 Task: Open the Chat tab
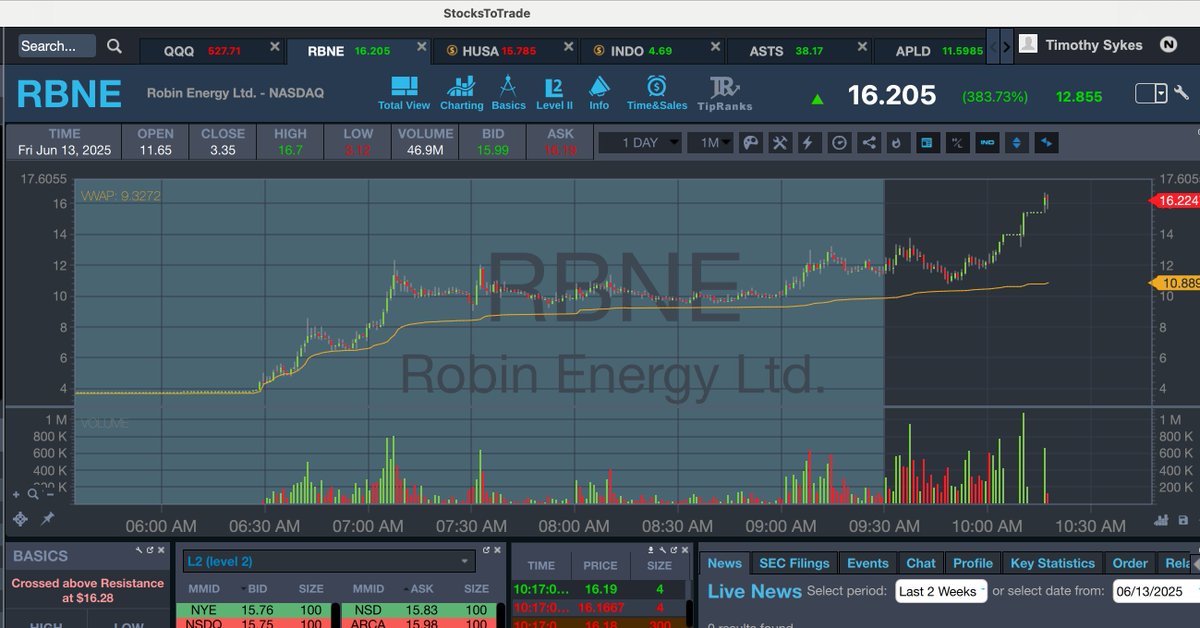tap(921, 563)
